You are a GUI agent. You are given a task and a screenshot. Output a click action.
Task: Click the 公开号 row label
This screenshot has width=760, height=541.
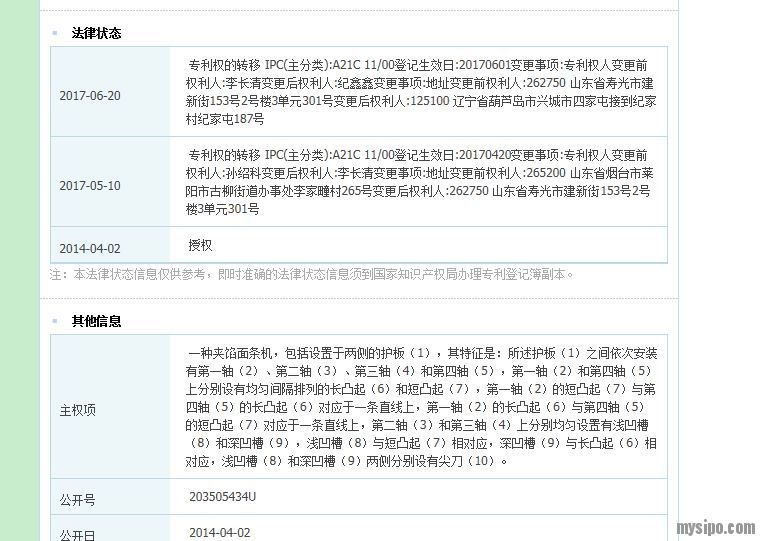(78, 500)
